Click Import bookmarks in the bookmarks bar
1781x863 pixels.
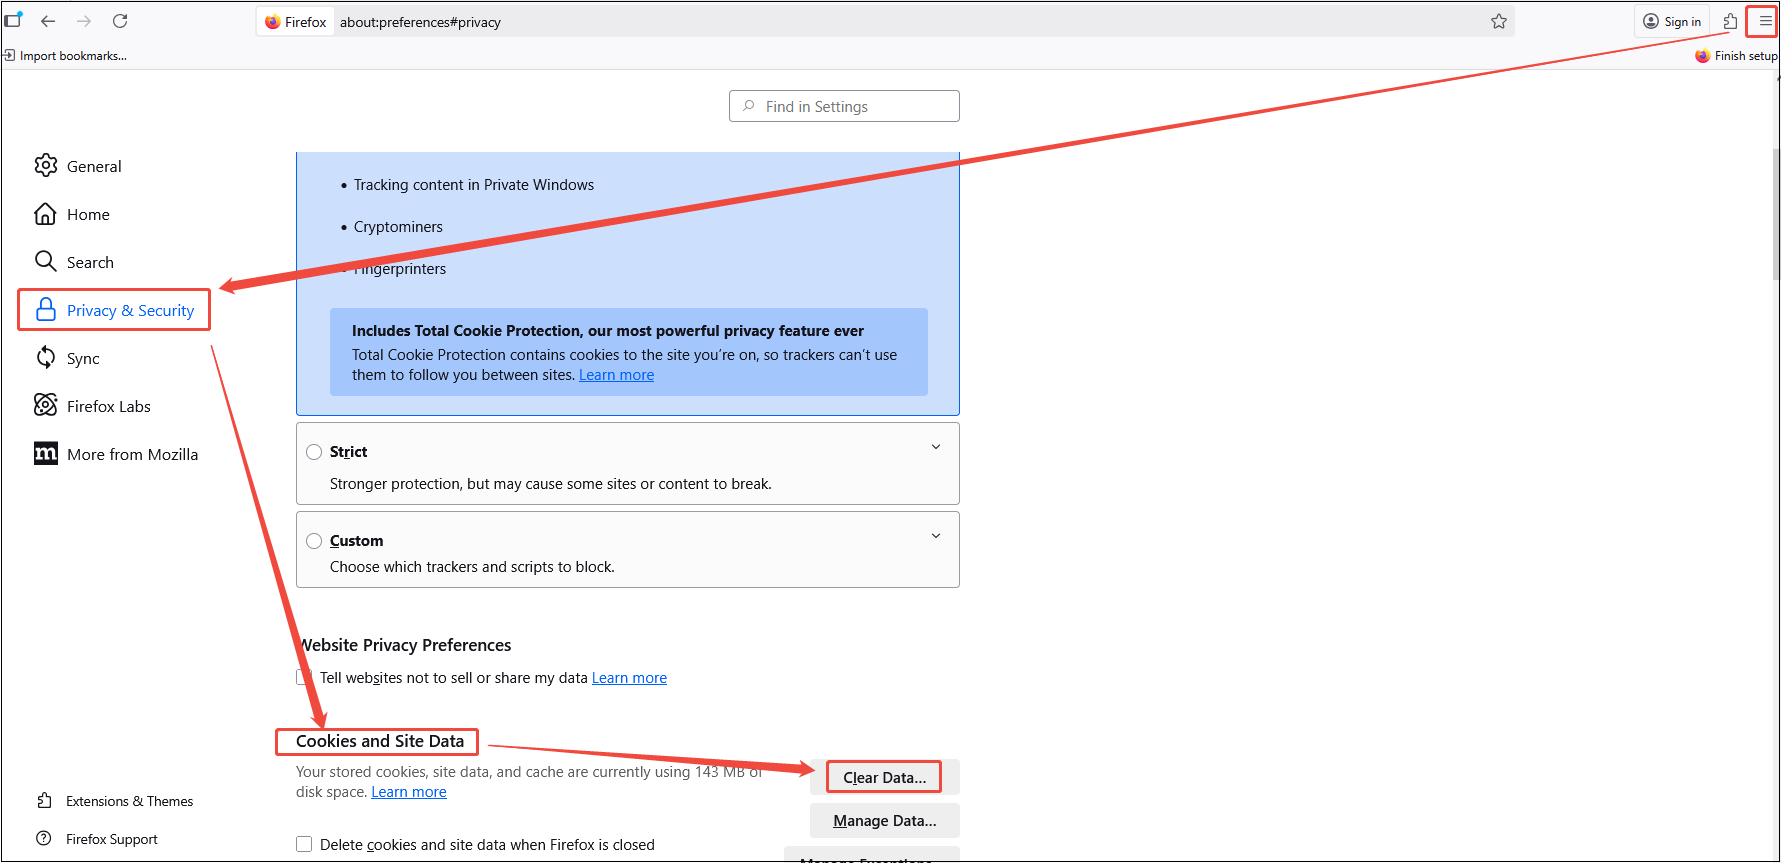tap(66, 56)
